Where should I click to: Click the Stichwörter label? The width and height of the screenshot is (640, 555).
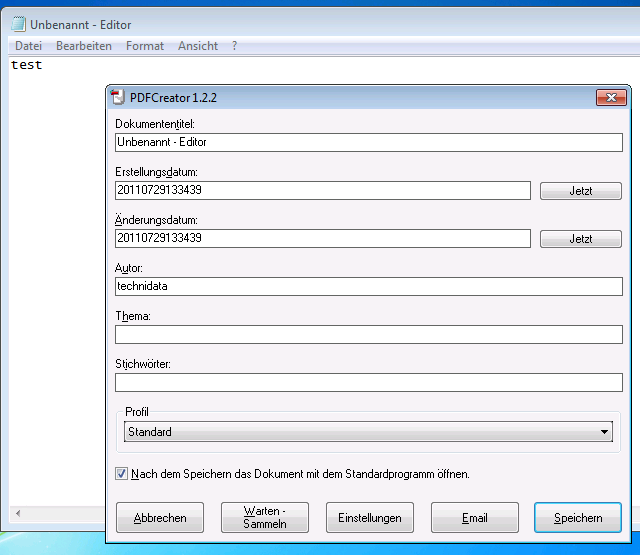pos(143,364)
